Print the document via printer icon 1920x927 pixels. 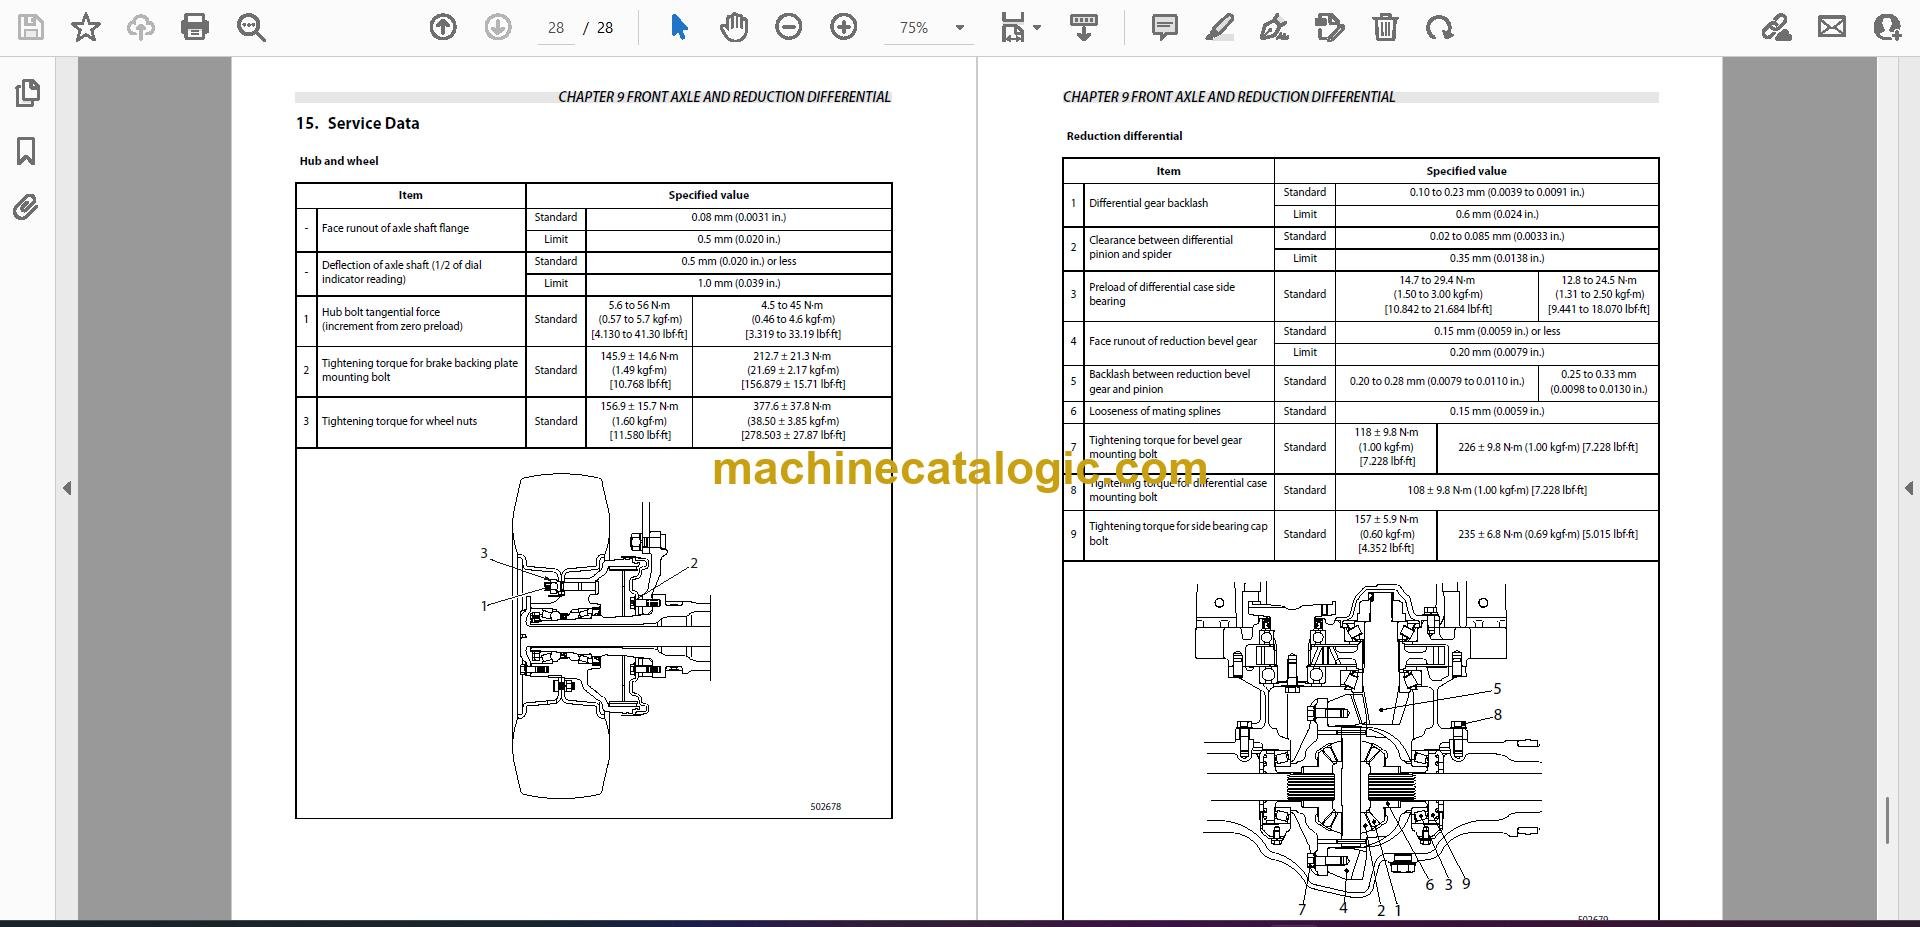(x=195, y=27)
